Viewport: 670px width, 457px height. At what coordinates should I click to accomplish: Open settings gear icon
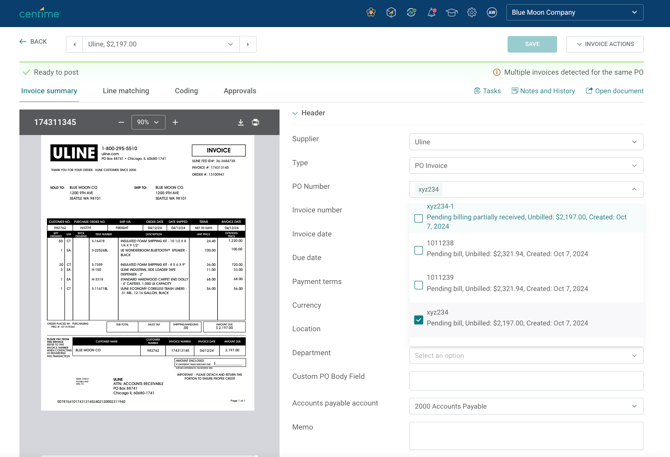pos(472,12)
